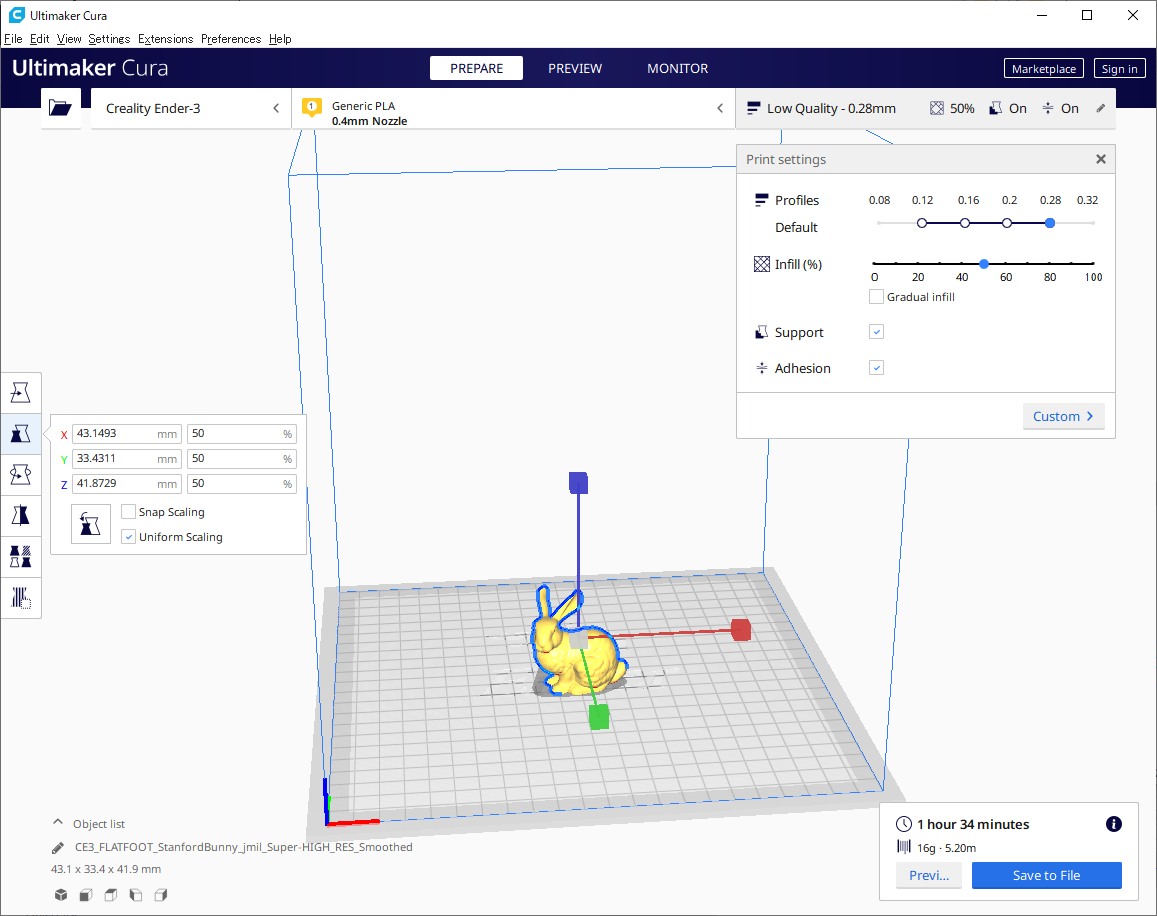Click print time info icon
Image resolution: width=1157 pixels, height=916 pixels.
pos(1114,824)
